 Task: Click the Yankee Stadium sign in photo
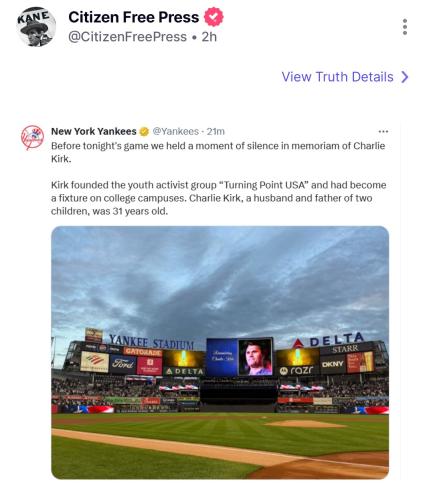(x=151, y=342)
